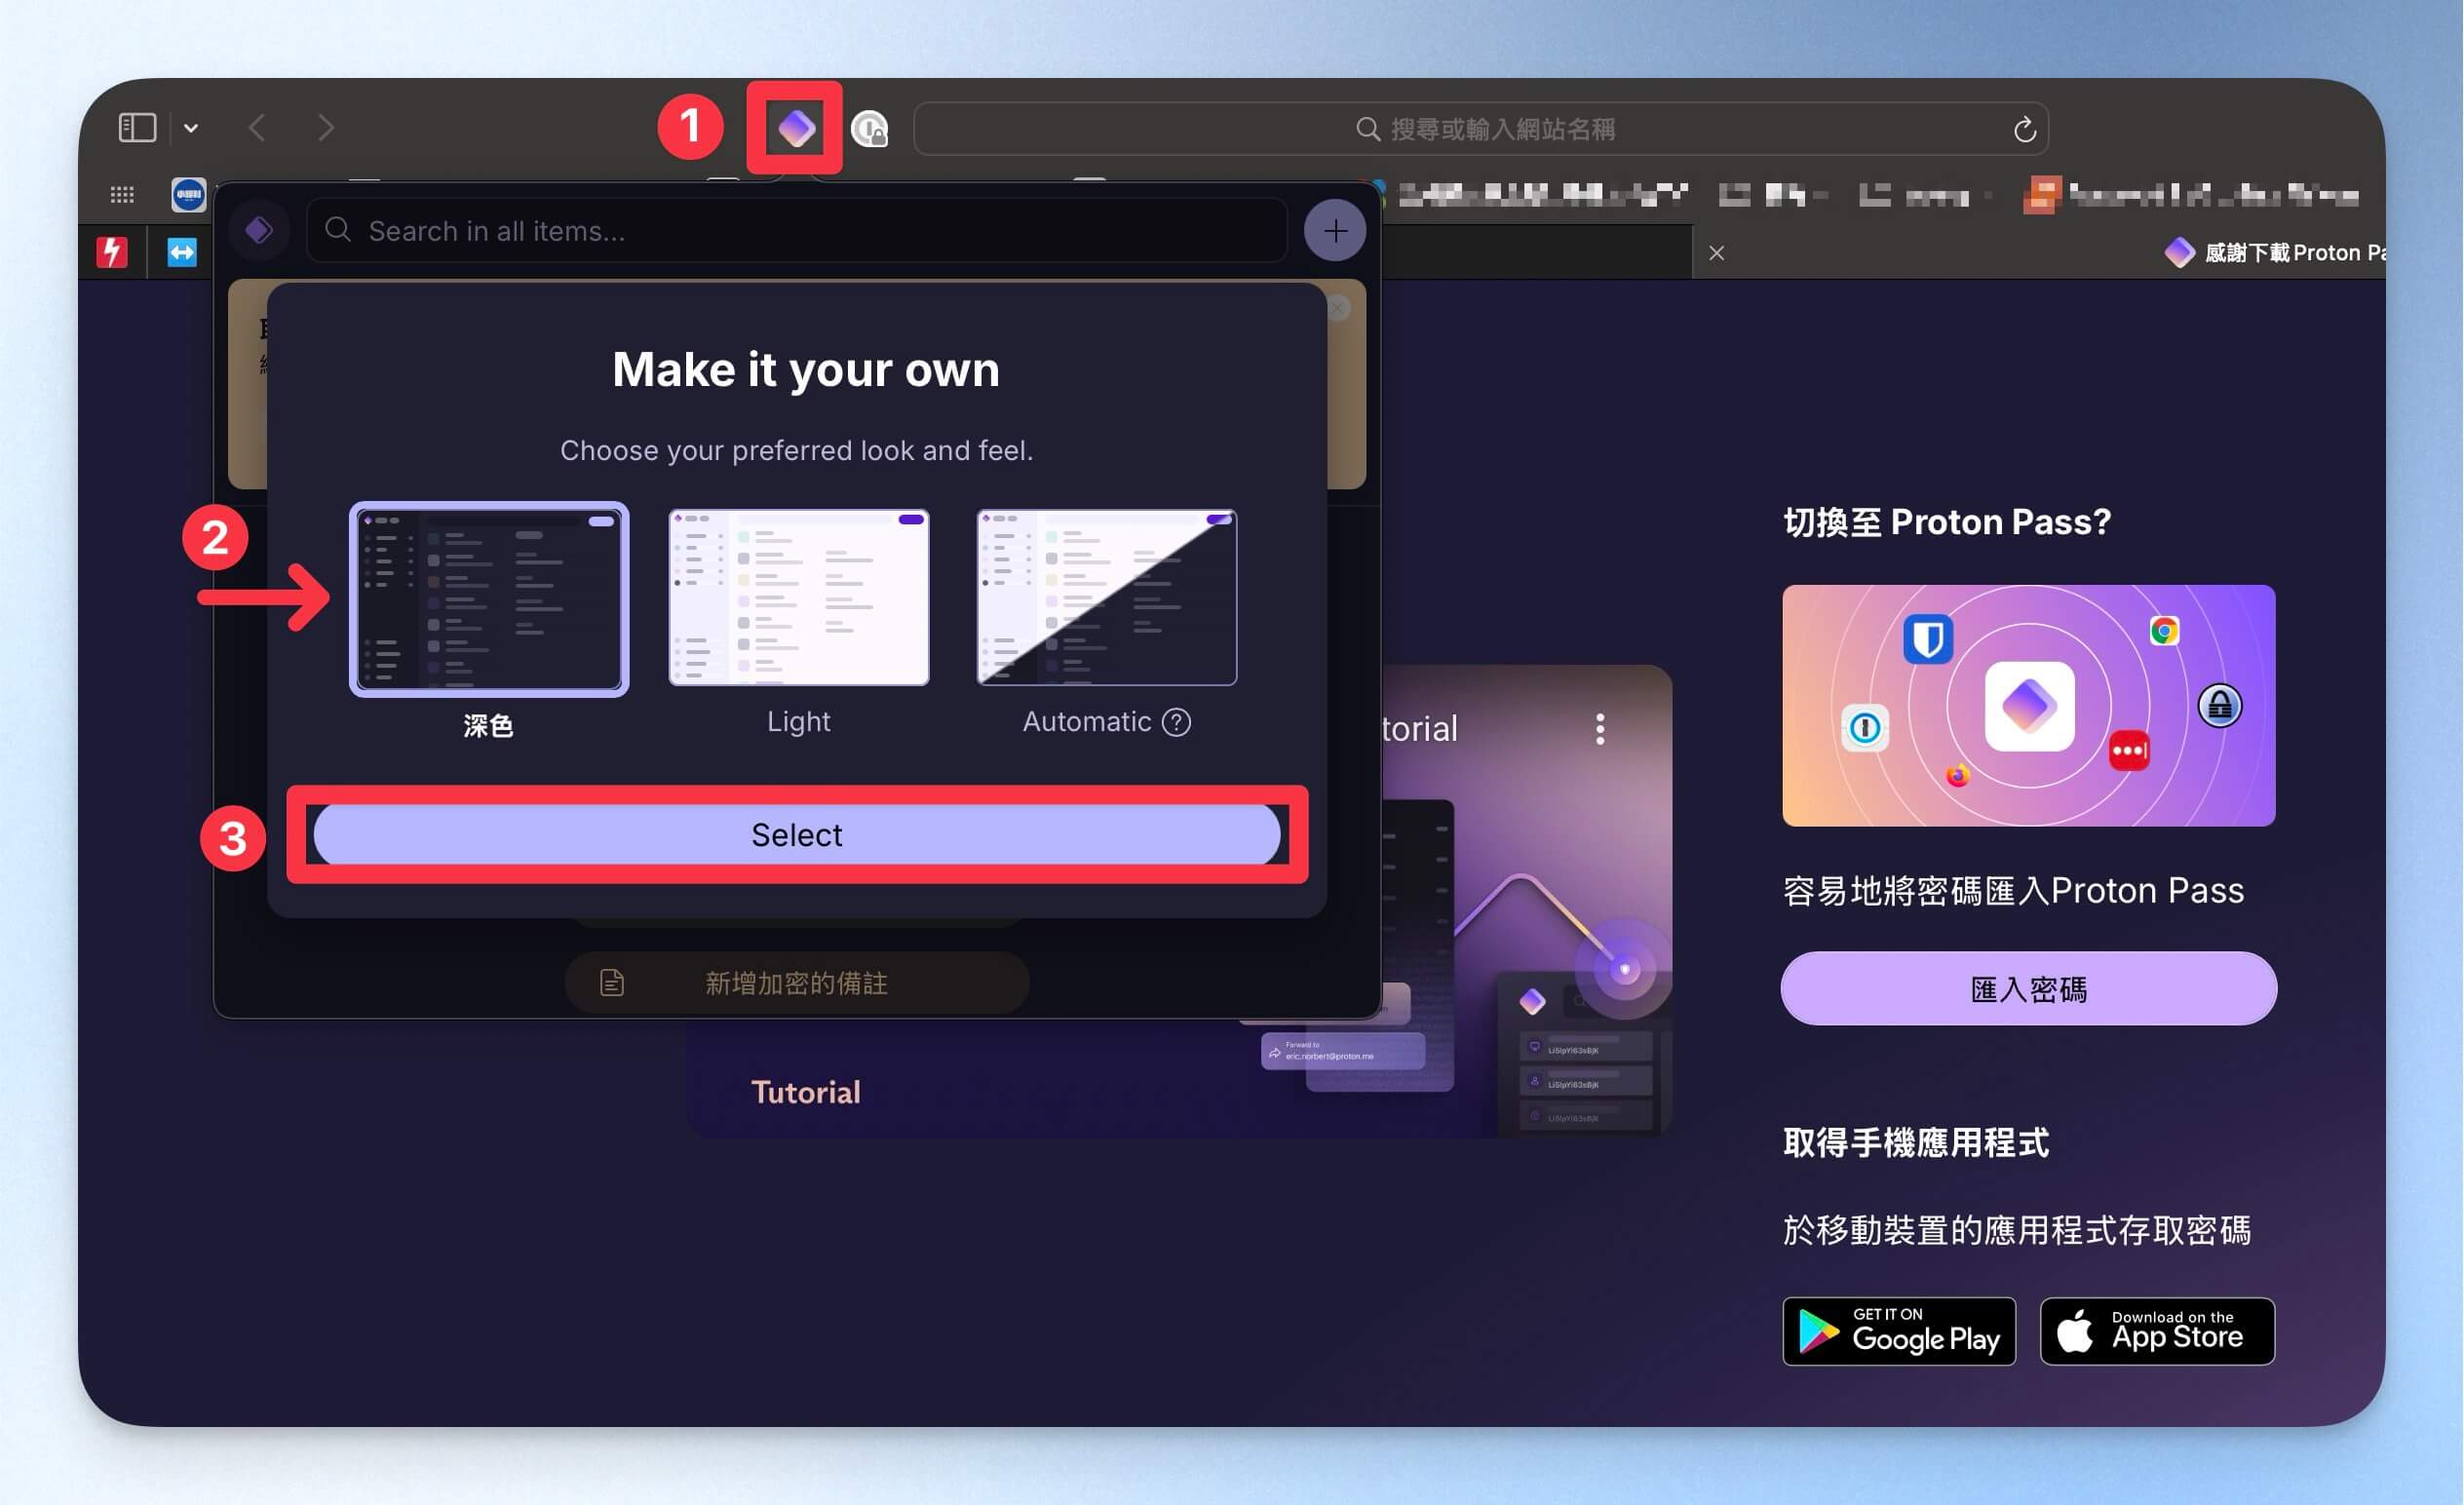The height and width of the screenshot is (1505, 2464).
Task: Add a new item with the plus button
Action: click(1335, 231)
